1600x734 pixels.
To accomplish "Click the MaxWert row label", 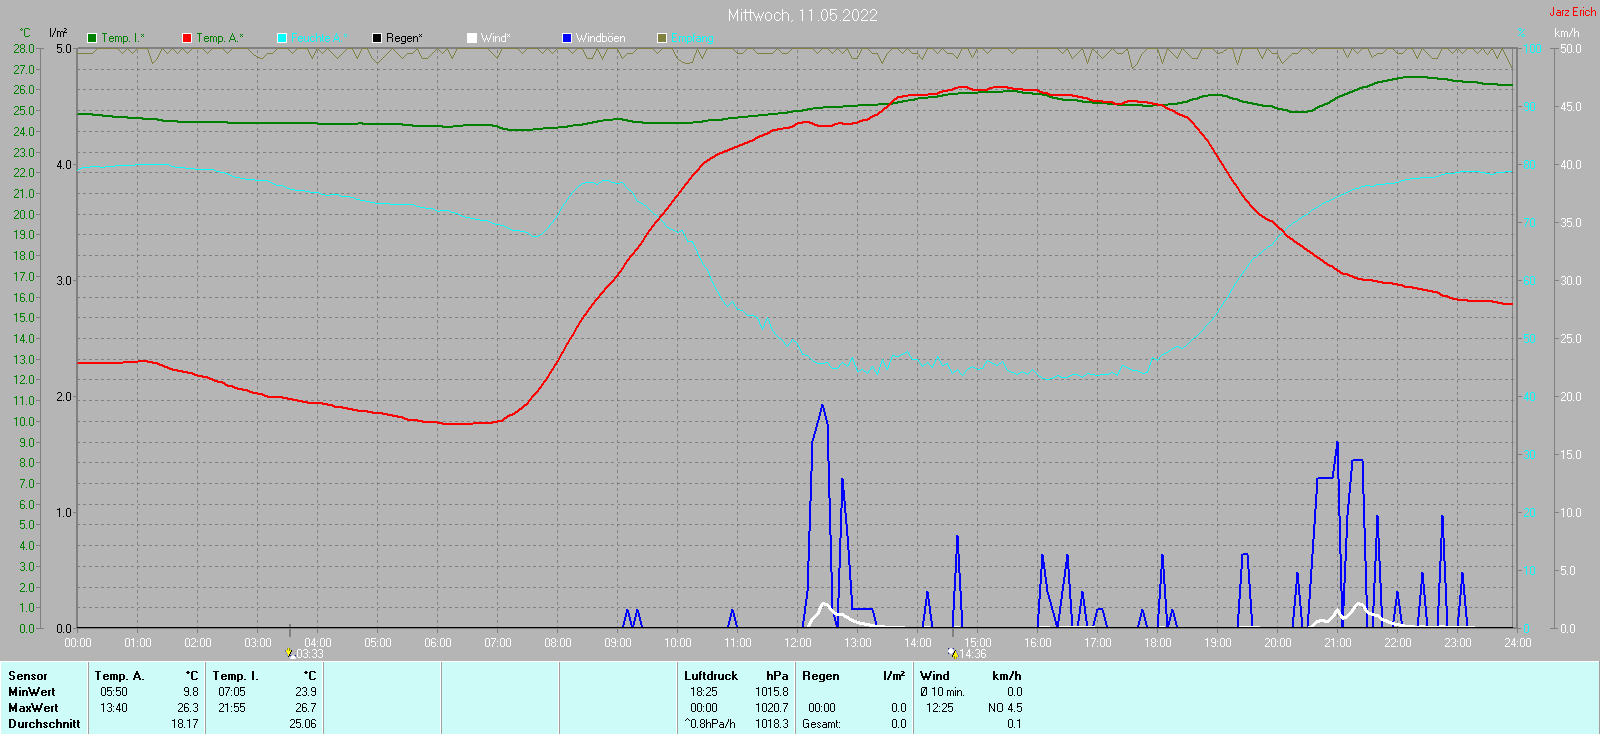I will (32, 708).
